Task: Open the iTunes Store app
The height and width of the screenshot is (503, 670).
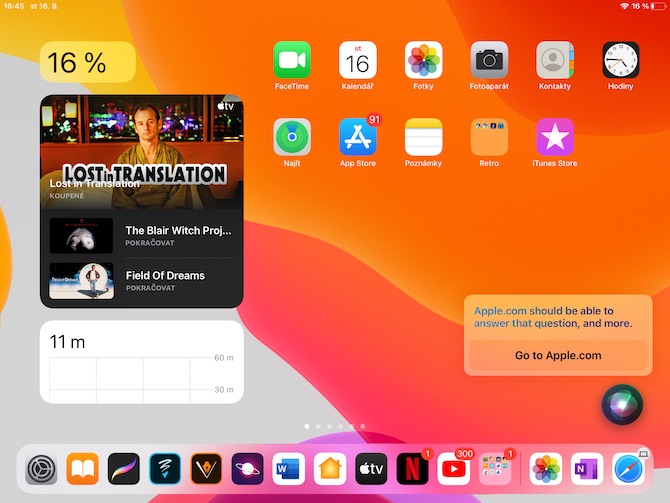Action: pyautogui.click(x=555, y=137)
